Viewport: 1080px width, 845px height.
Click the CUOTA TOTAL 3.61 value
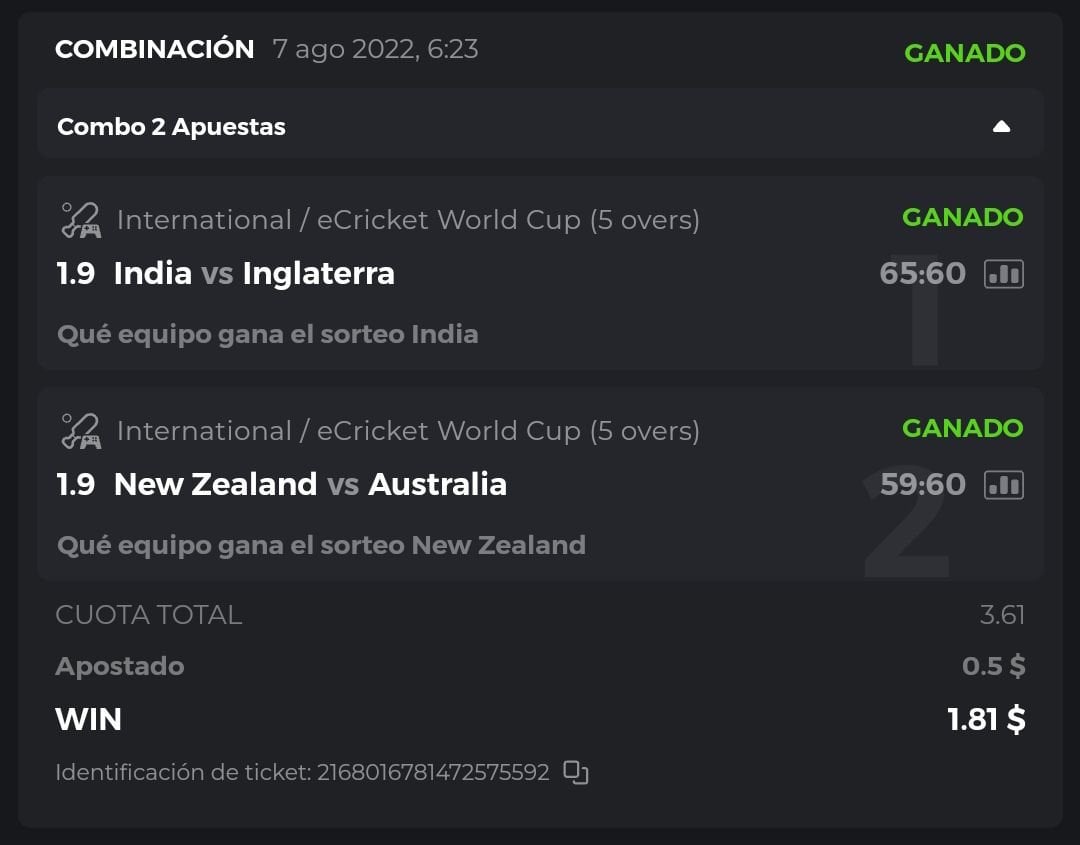1002,614
